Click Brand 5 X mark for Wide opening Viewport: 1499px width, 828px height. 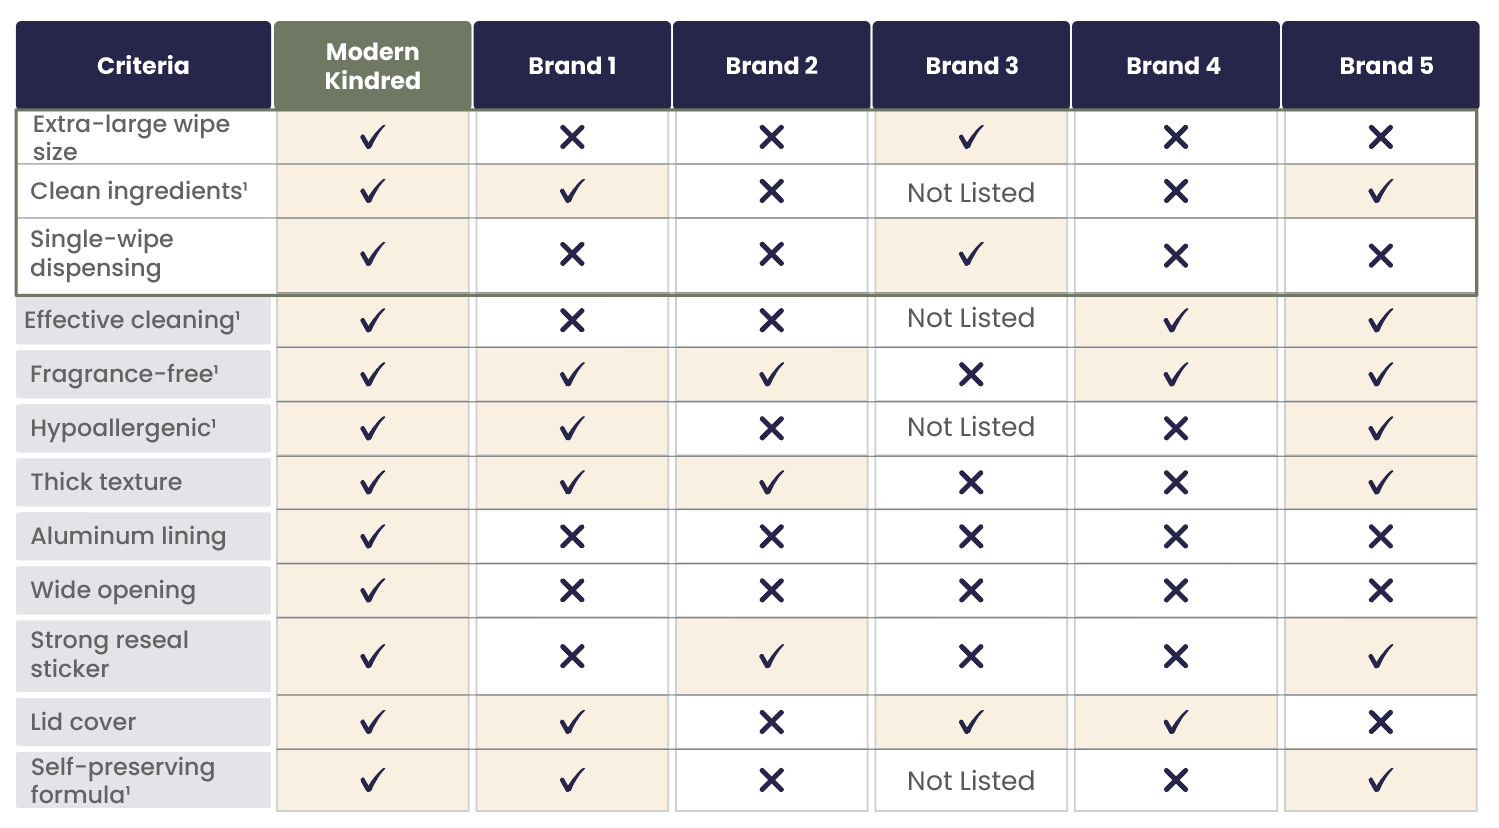click(x=1380, y=591)
